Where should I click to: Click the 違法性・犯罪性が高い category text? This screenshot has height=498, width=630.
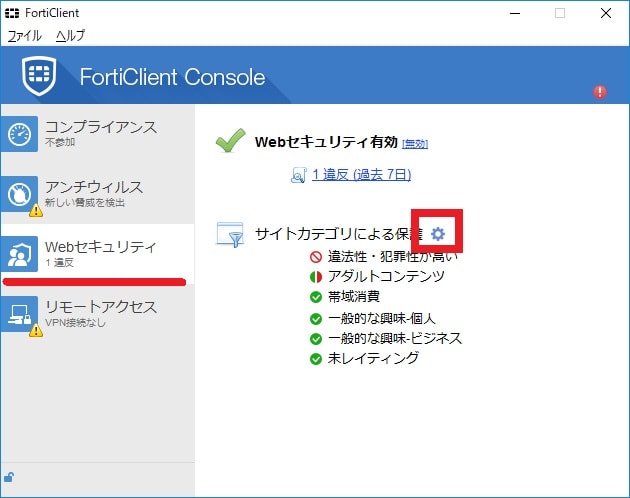[x=393, y=256]
